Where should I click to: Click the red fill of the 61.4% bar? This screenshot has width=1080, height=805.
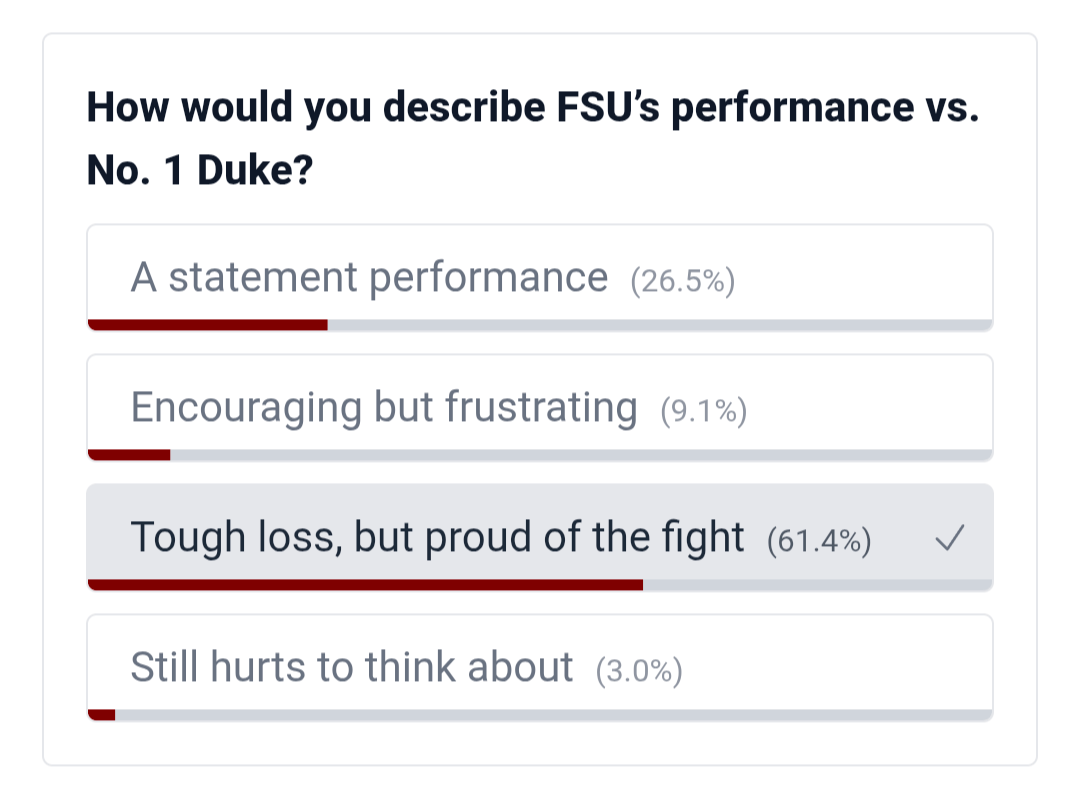coord(365,585)
